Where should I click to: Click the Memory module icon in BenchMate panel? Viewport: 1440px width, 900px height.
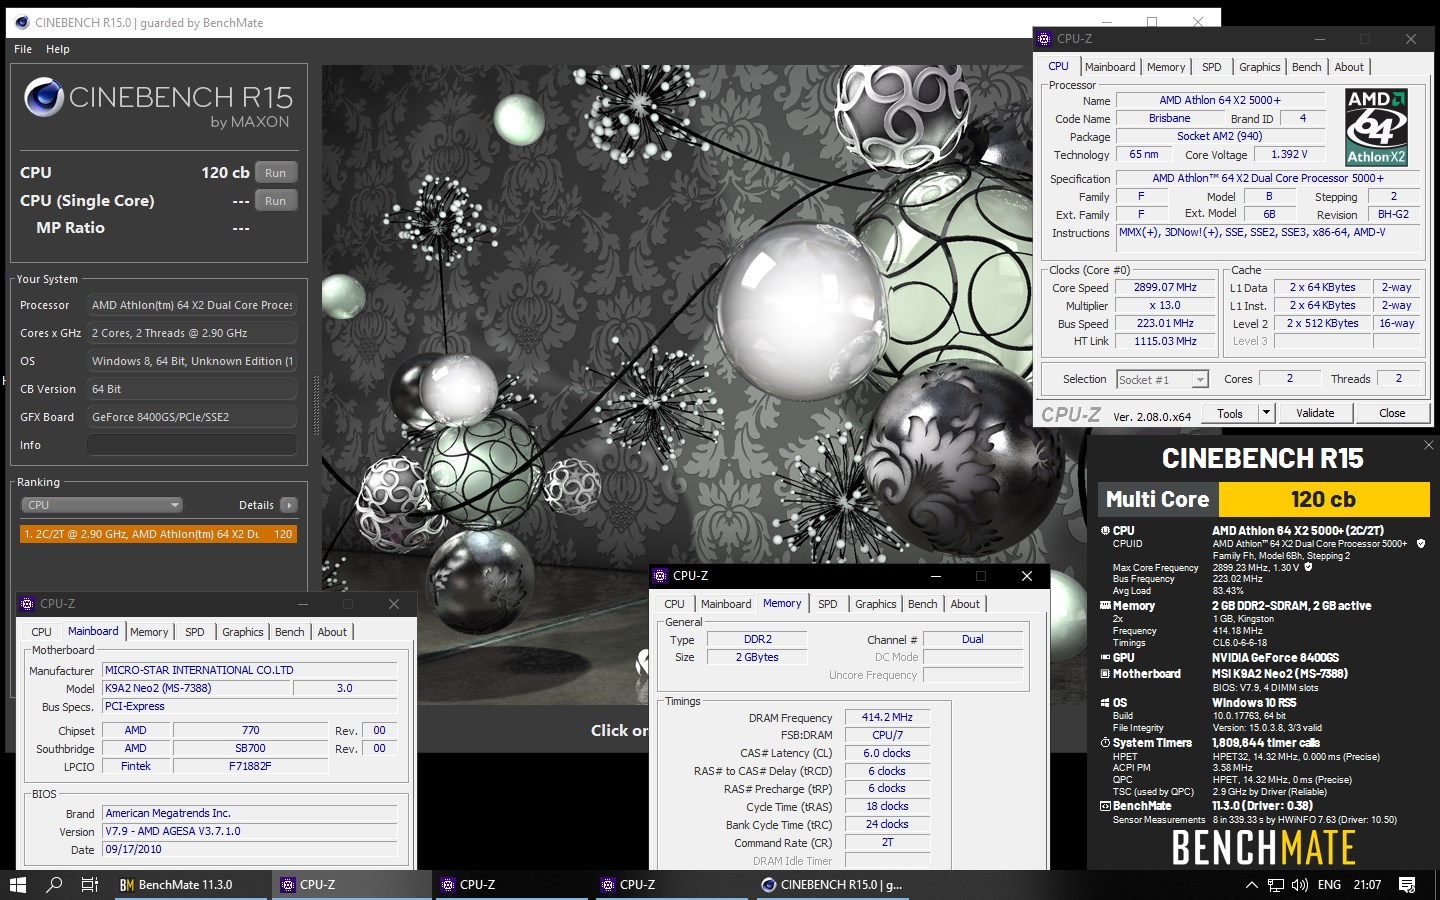pos(1105,606)
